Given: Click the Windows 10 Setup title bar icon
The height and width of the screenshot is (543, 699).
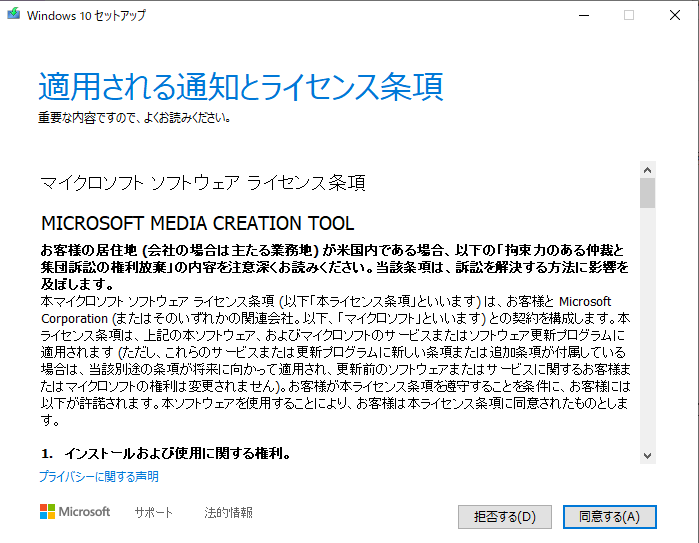Looking at the screenshot, I should click(14, 14).
